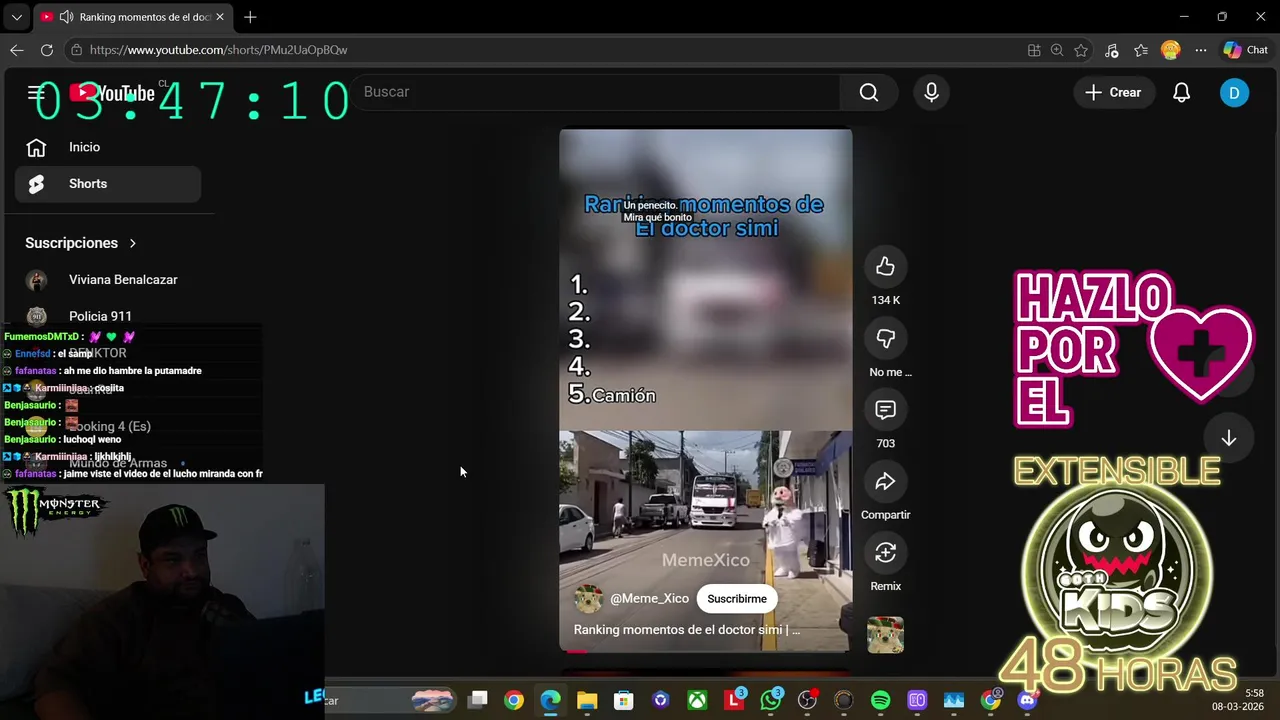Click the short video player frame
Image resolution: width=1280 pixels, height=720 pixels.
(706, 390)
